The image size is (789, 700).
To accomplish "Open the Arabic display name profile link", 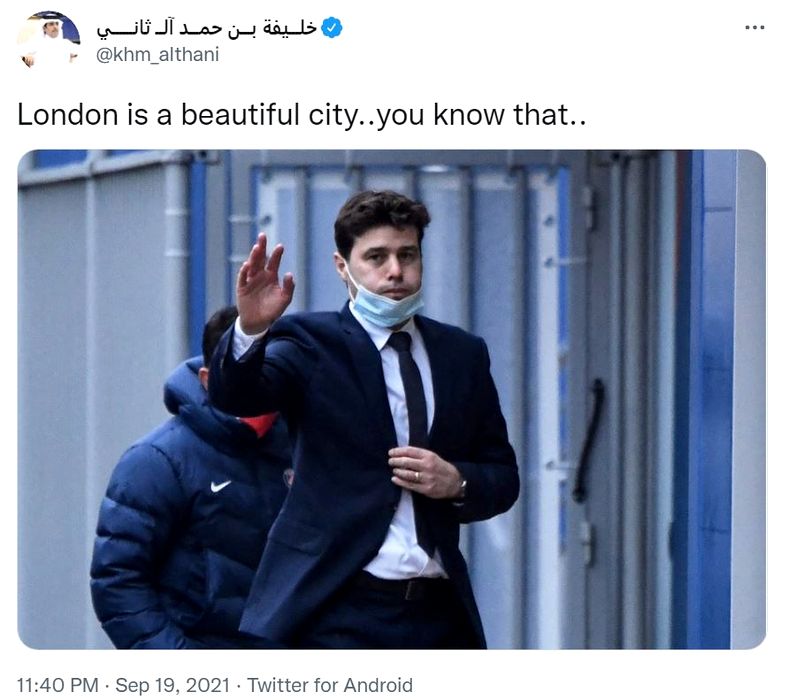I will point(206,28).
